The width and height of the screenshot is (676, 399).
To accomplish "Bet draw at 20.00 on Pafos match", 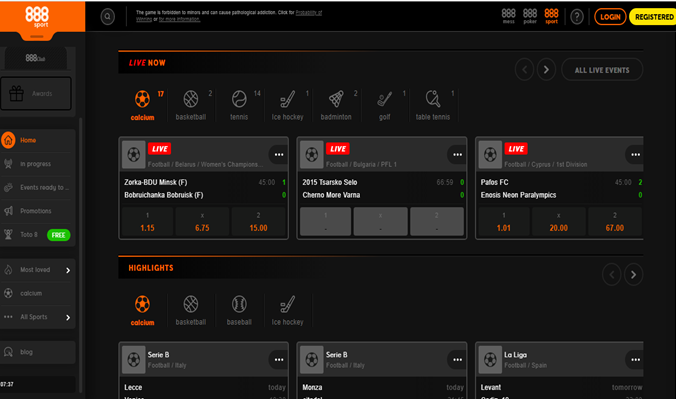I will pos(559,222).
